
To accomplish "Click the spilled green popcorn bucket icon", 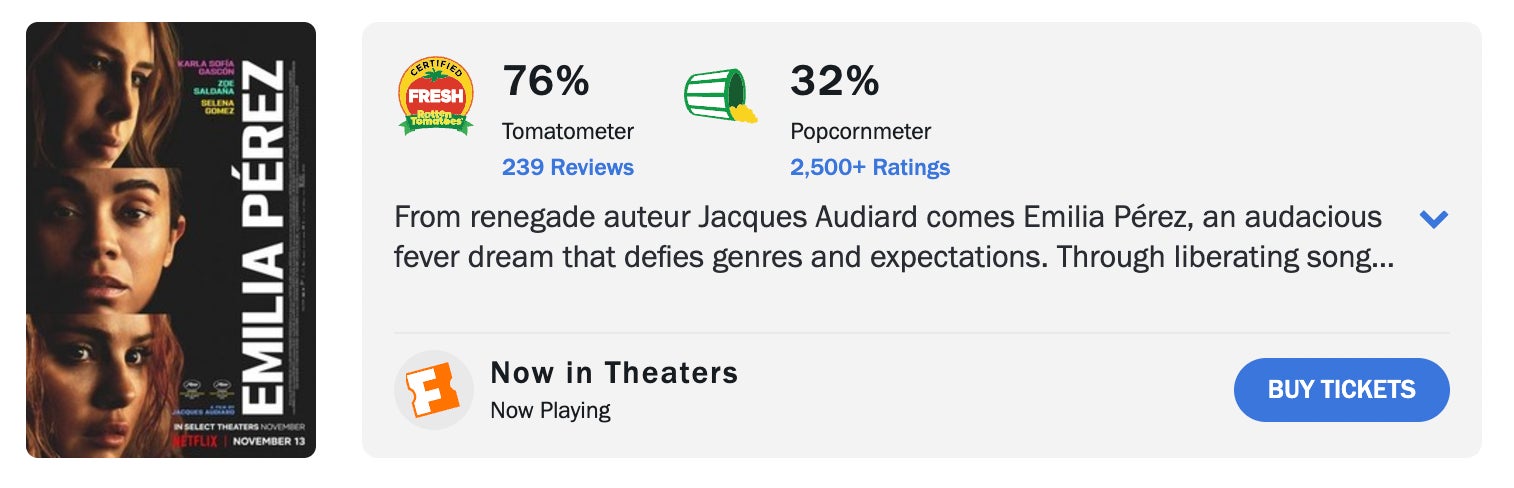I will [x=720, y=97].
